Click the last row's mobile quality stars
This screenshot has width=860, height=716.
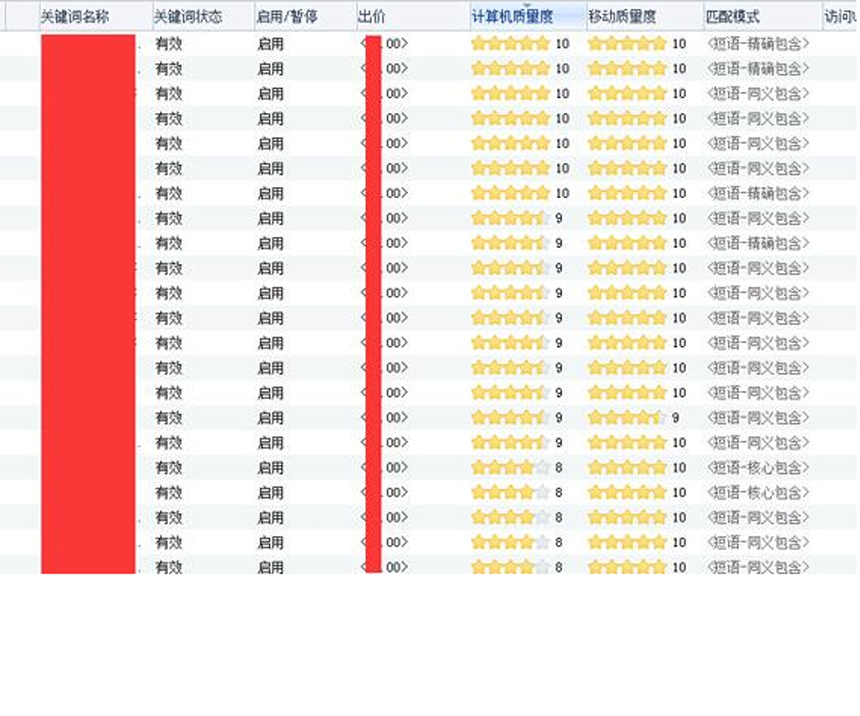(x=626, y=567)
